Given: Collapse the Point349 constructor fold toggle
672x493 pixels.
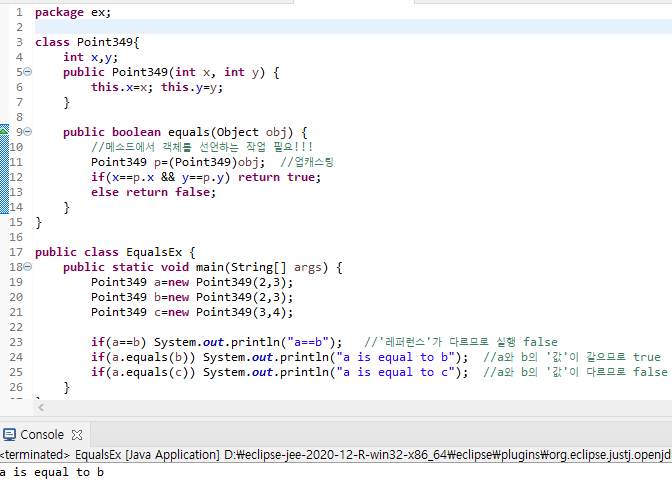Looking at the screenshot, I should (27, 72).
